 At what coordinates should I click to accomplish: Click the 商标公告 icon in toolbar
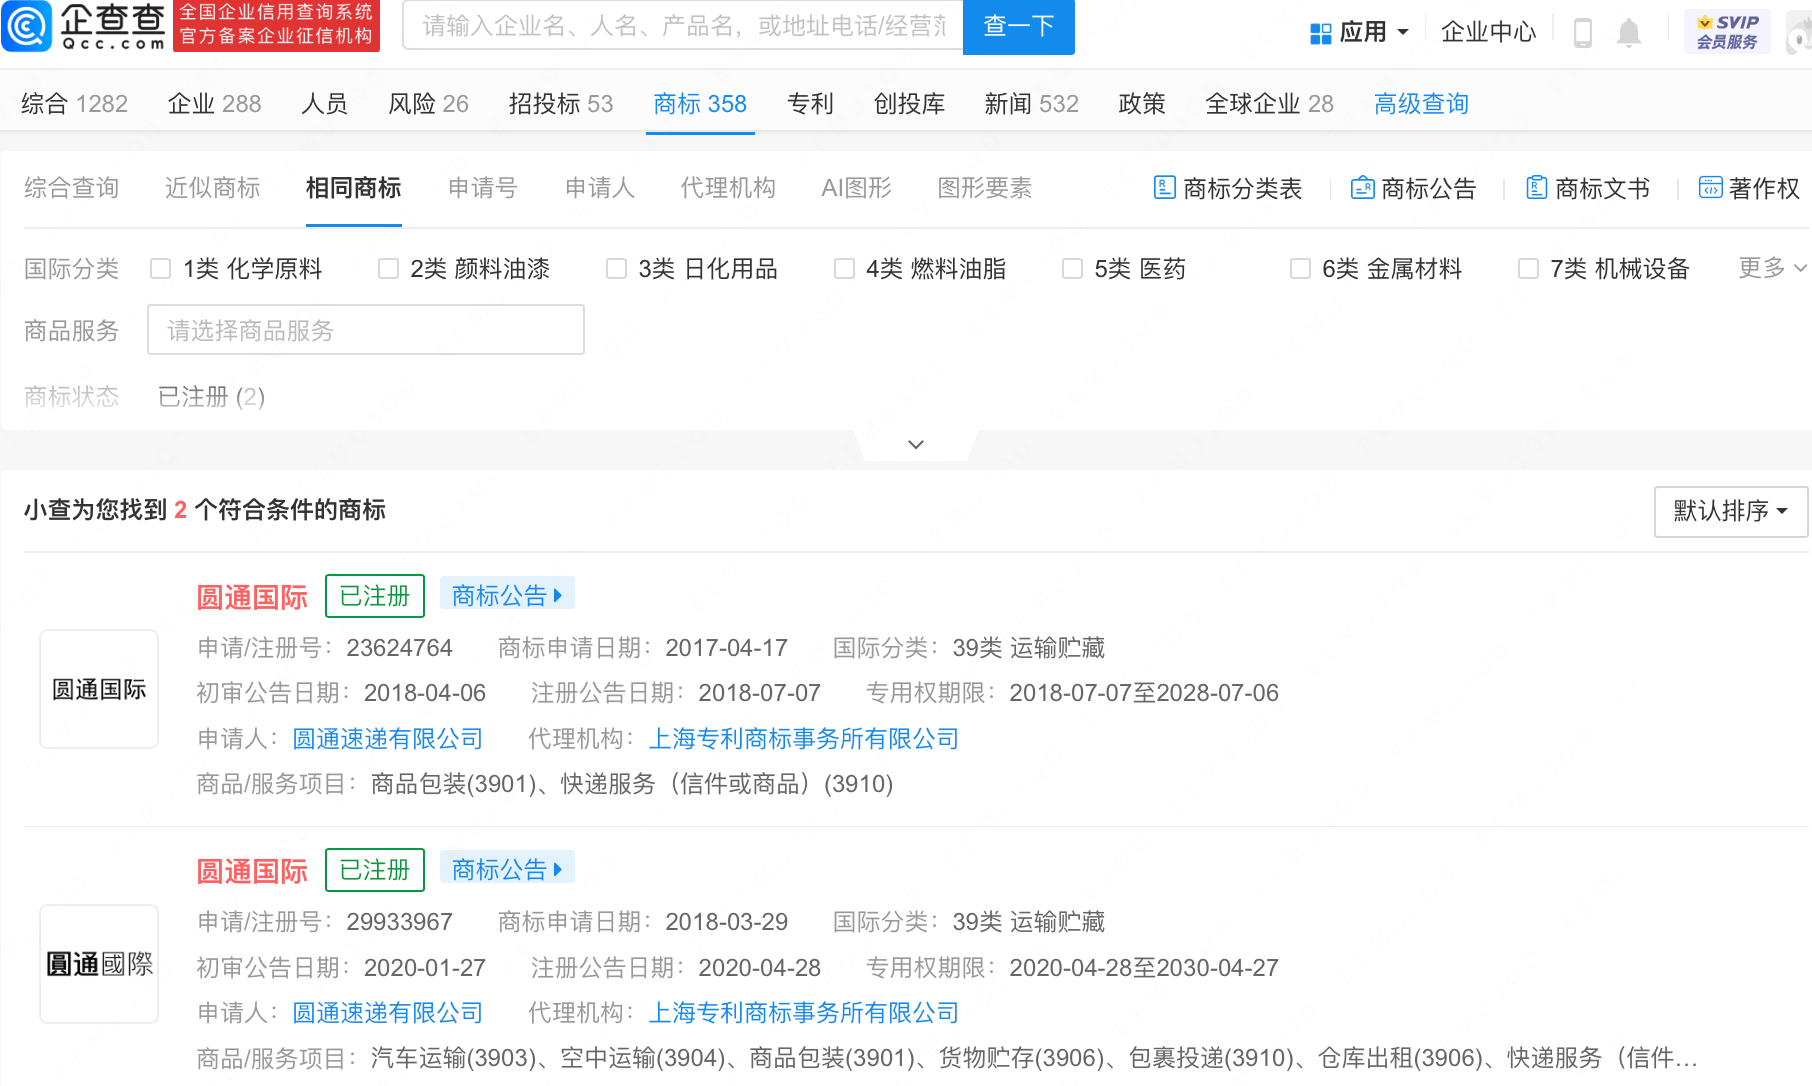coord(1362,187)
